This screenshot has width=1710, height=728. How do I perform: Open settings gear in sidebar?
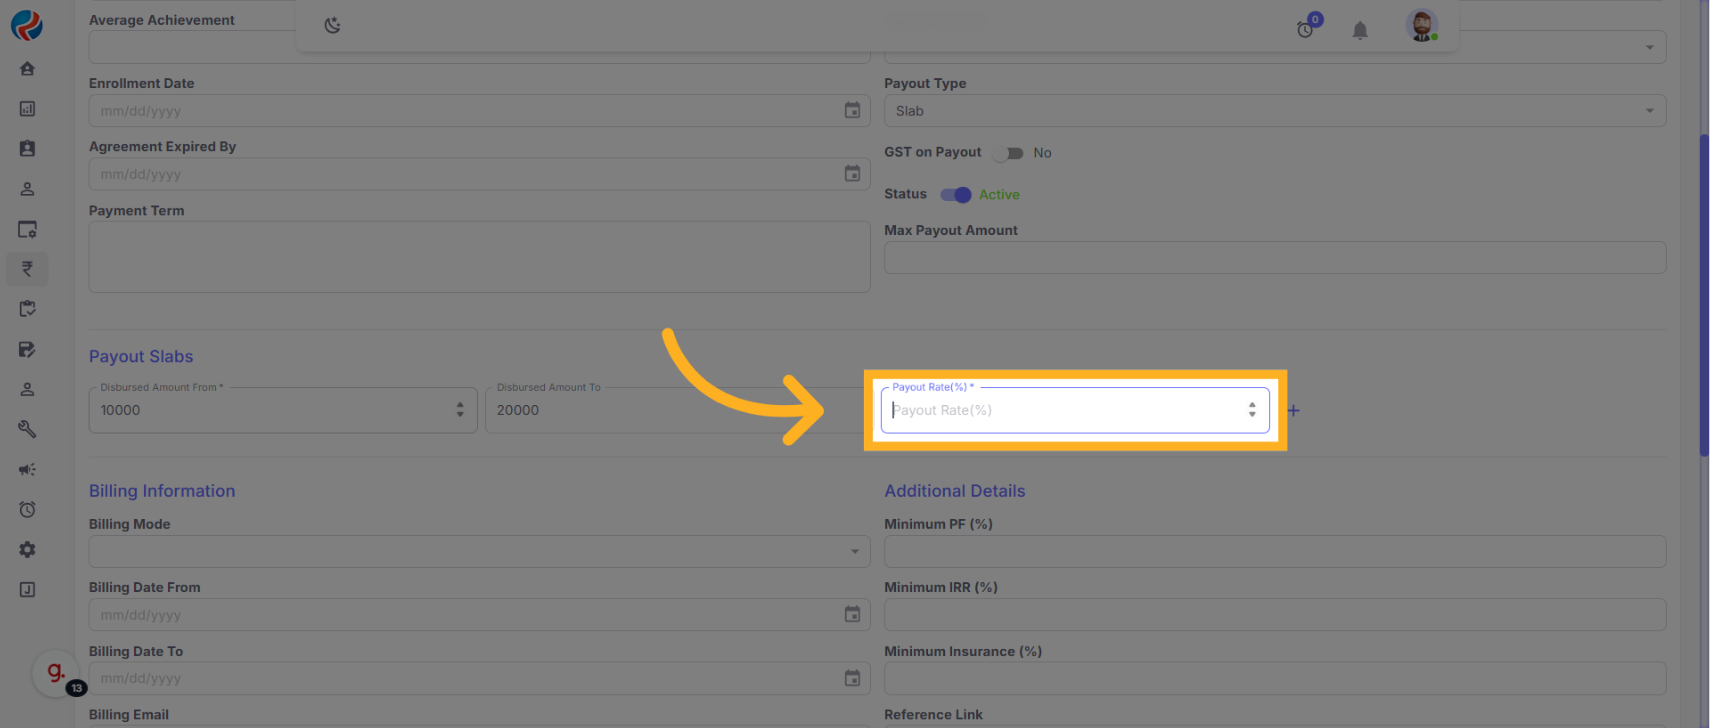[27, 549]
